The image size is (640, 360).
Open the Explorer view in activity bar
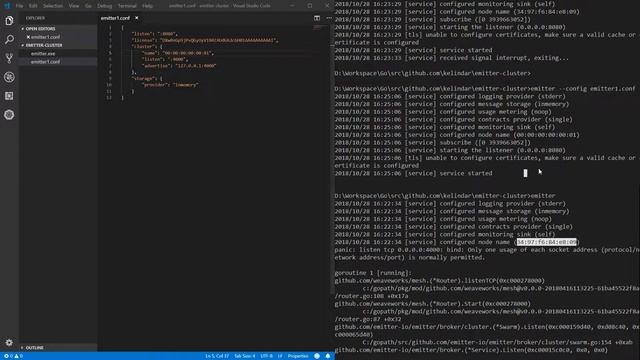pyautogui.click(x=9, y=20)
